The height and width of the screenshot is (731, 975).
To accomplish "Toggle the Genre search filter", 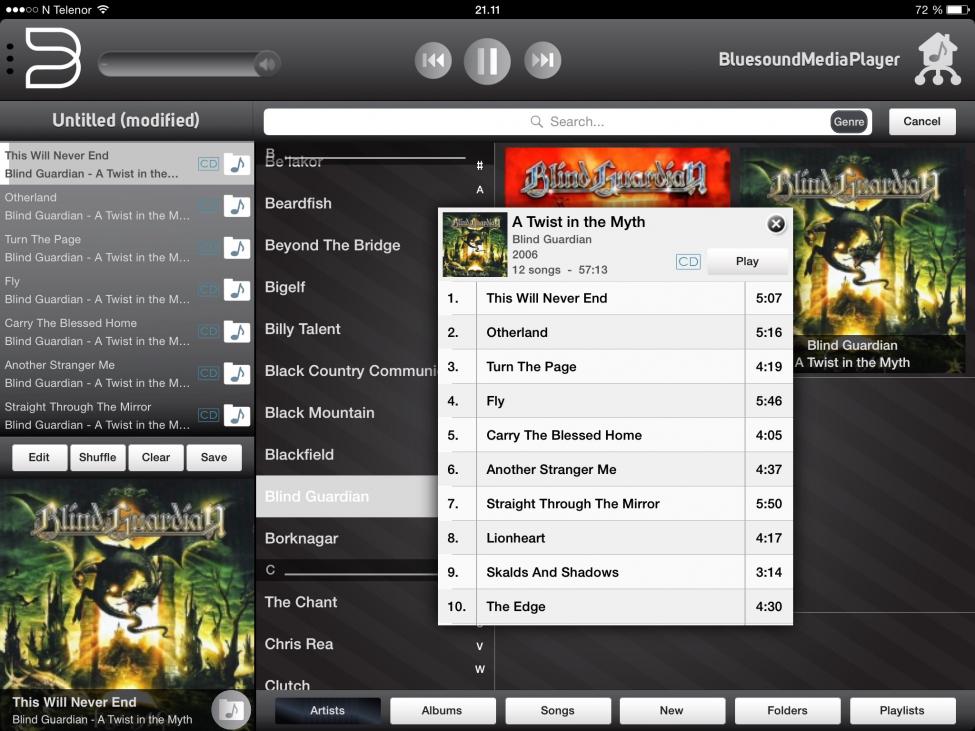I will tap(849, 122).
